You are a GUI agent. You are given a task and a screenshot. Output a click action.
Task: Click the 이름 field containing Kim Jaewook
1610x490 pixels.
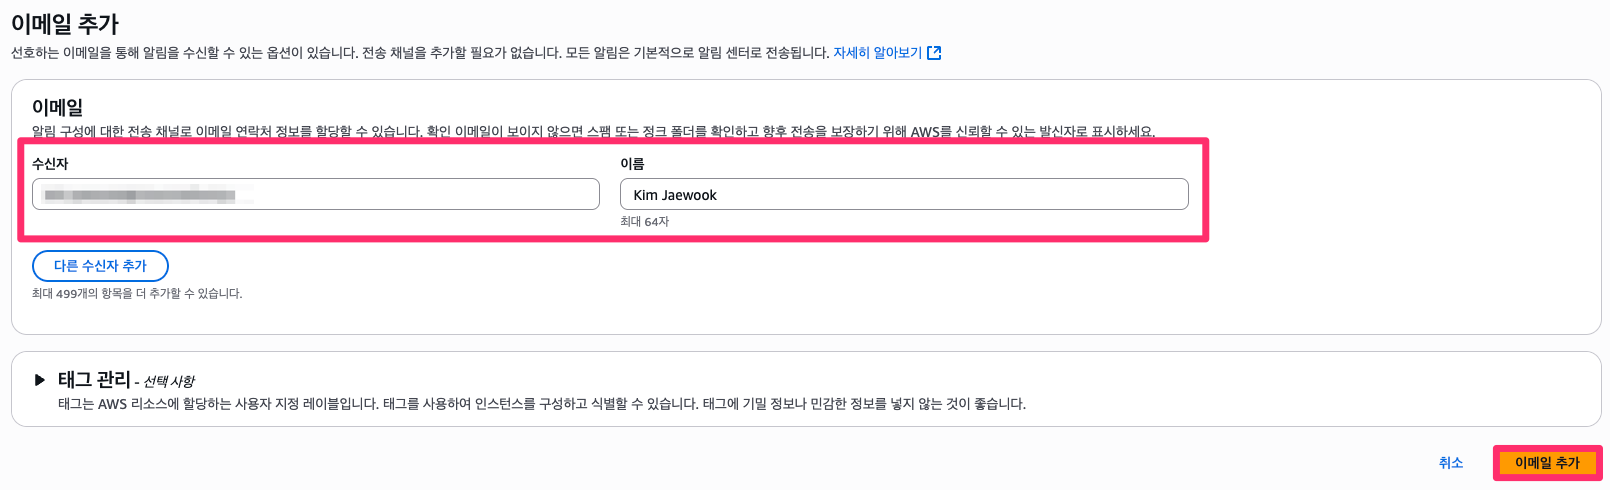pos(904,194)
